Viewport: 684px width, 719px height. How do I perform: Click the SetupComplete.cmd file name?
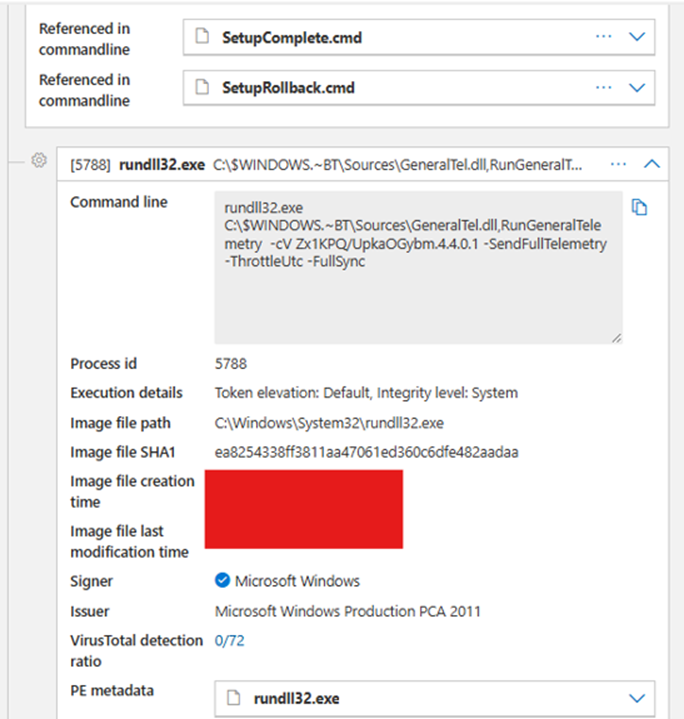[x=292, y=37]
